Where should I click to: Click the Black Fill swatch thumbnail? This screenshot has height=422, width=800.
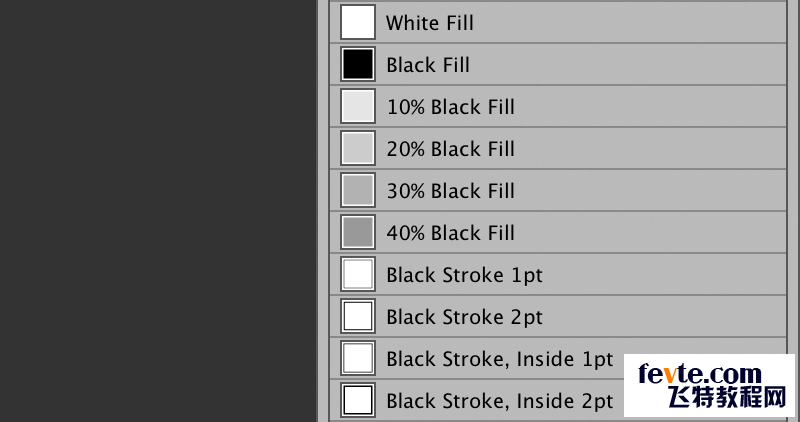coord(358,64)
